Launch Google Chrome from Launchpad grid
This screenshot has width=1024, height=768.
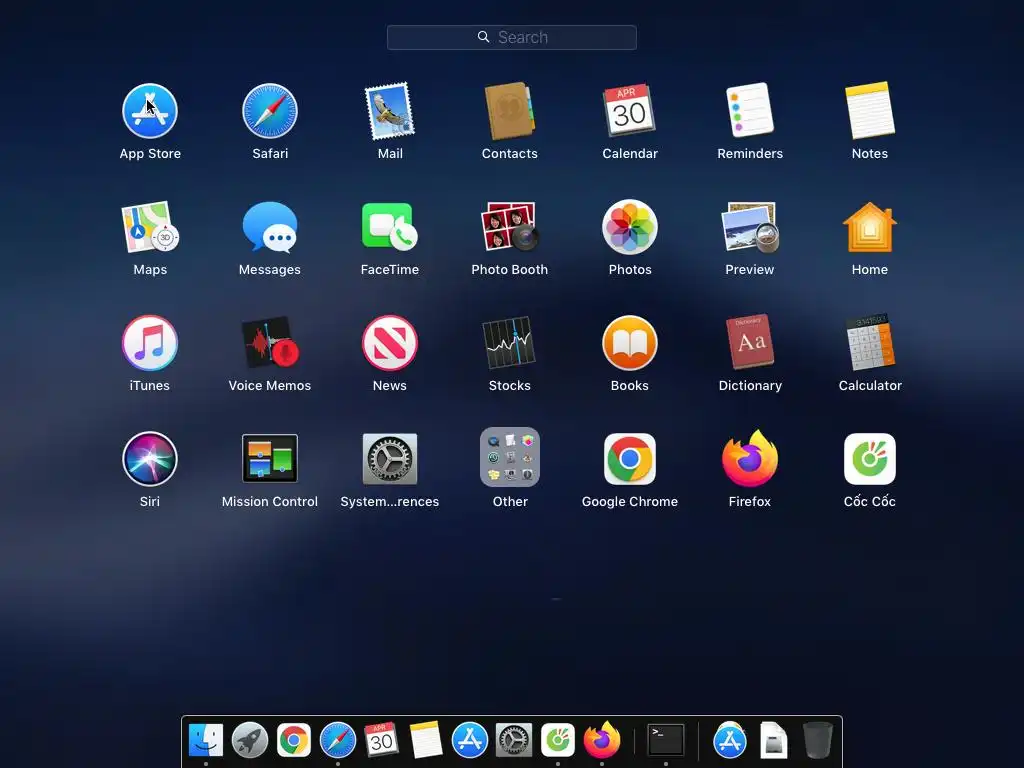630,458
